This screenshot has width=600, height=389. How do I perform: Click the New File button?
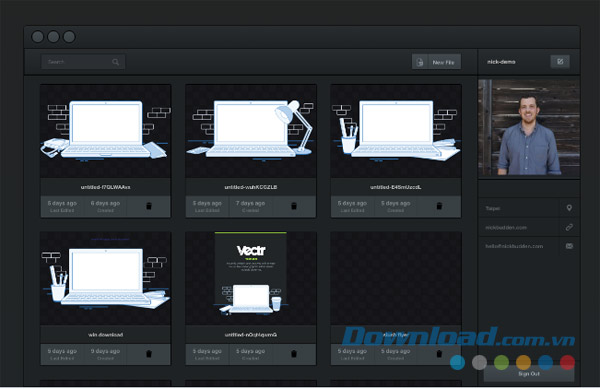point(436,62)
